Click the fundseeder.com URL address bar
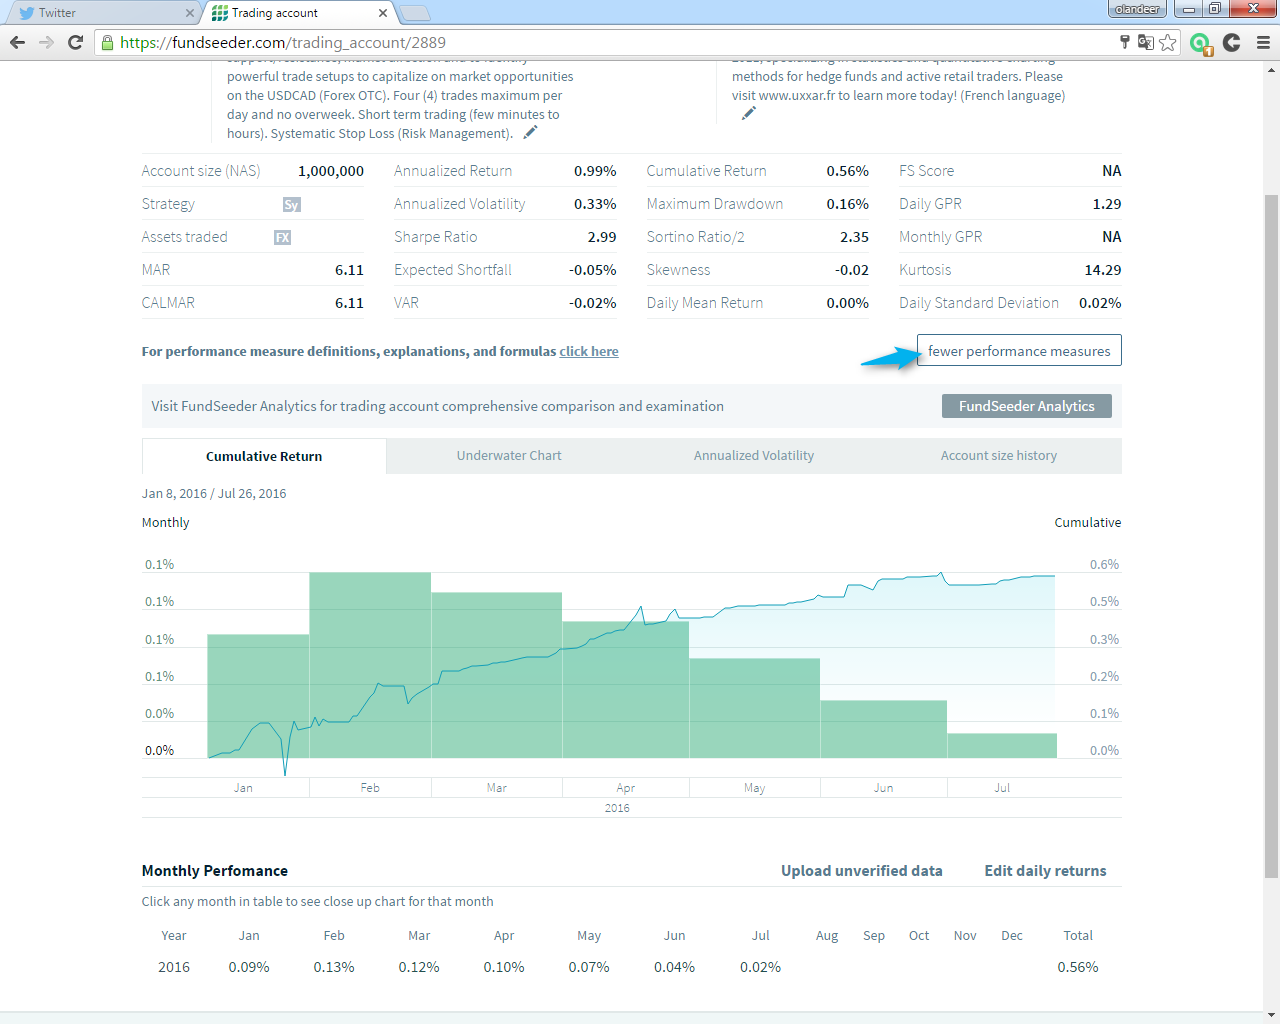Screen dimensions: 1280x1024 click(600, 42)
